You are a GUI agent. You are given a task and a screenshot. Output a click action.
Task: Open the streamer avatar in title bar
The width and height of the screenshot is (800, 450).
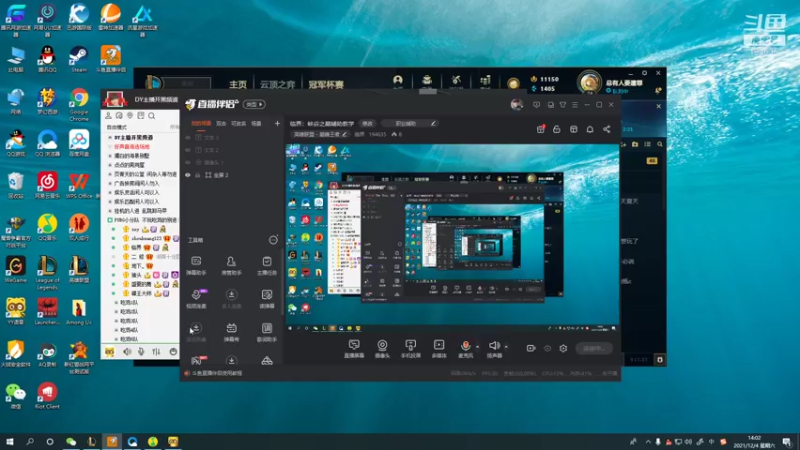click(x=517, y=105)
